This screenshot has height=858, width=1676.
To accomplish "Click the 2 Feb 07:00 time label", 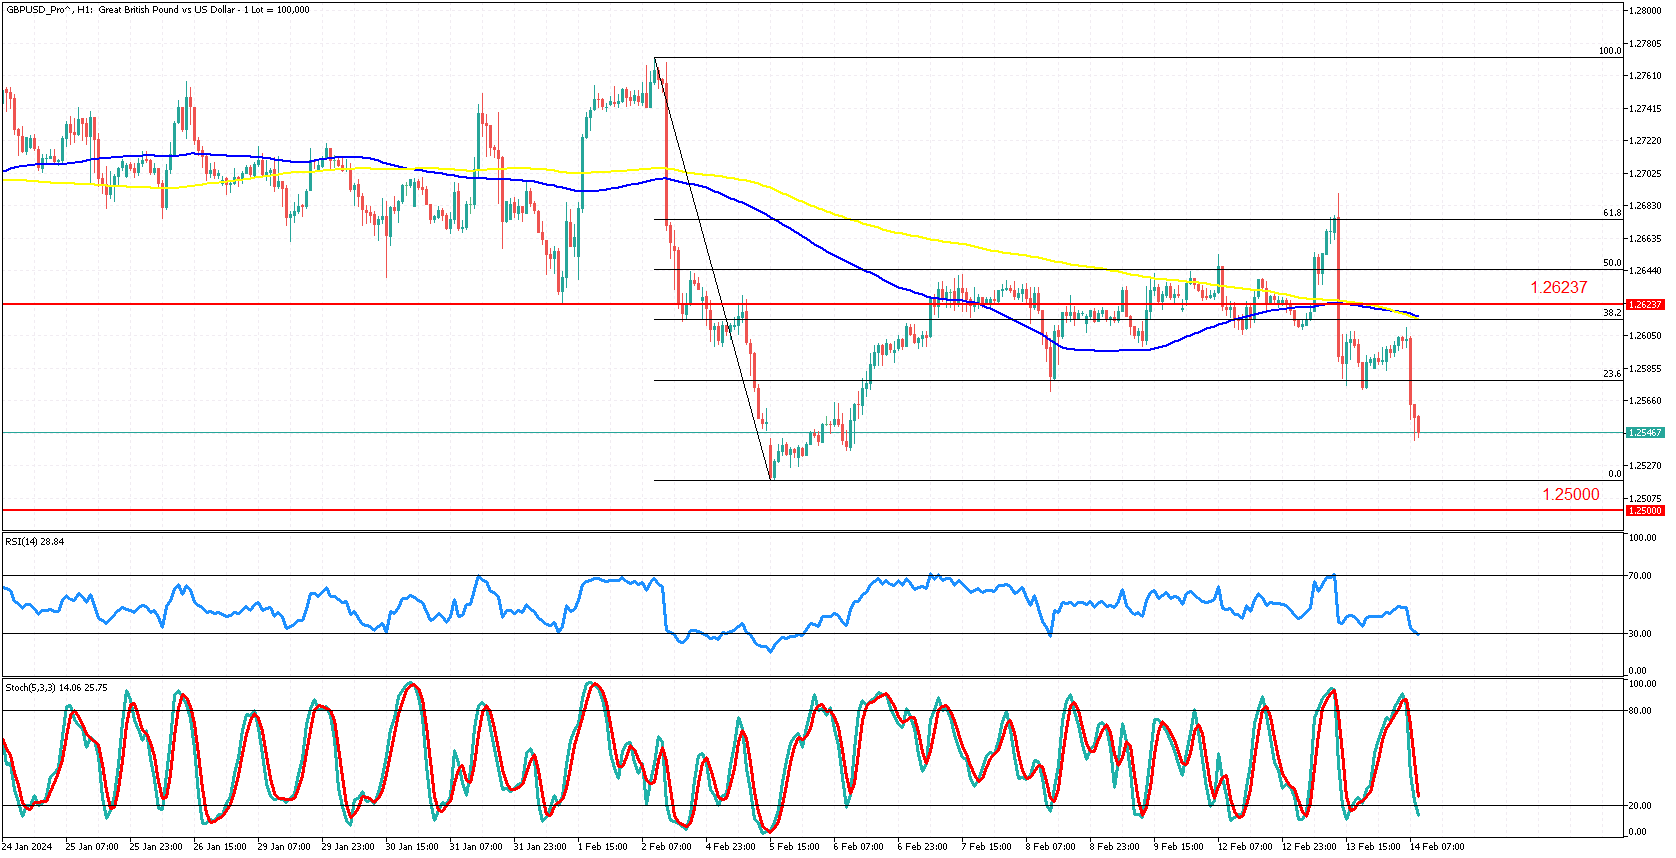I will pos(667,847).
